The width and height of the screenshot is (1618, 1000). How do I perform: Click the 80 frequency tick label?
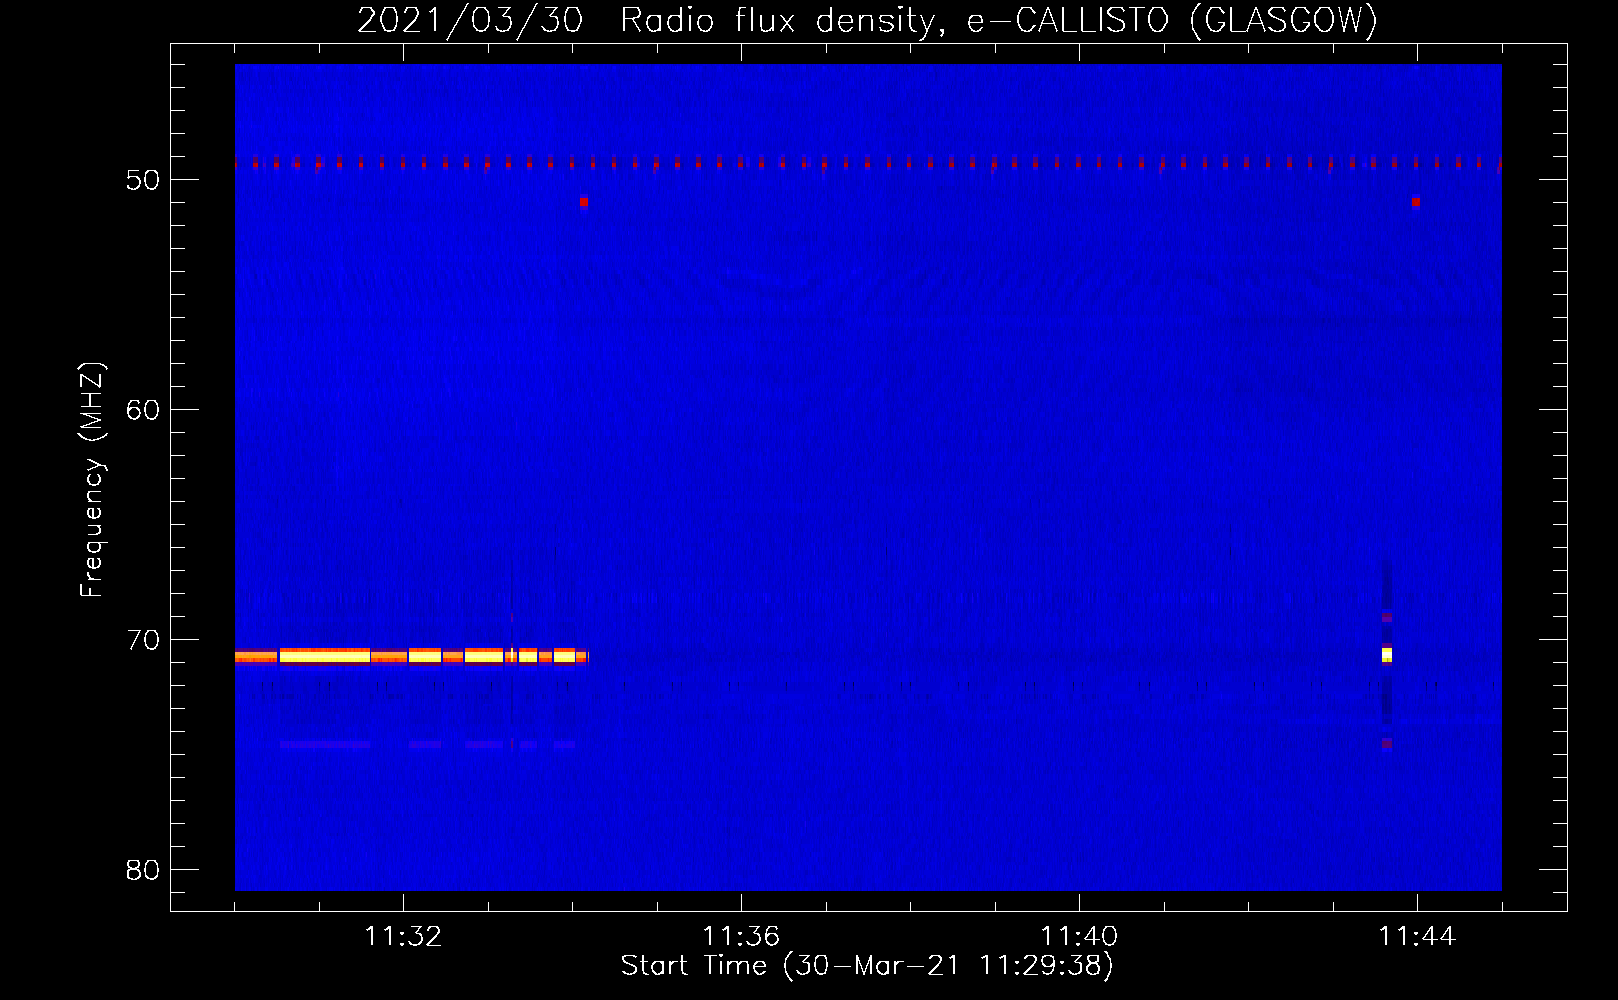143,870
